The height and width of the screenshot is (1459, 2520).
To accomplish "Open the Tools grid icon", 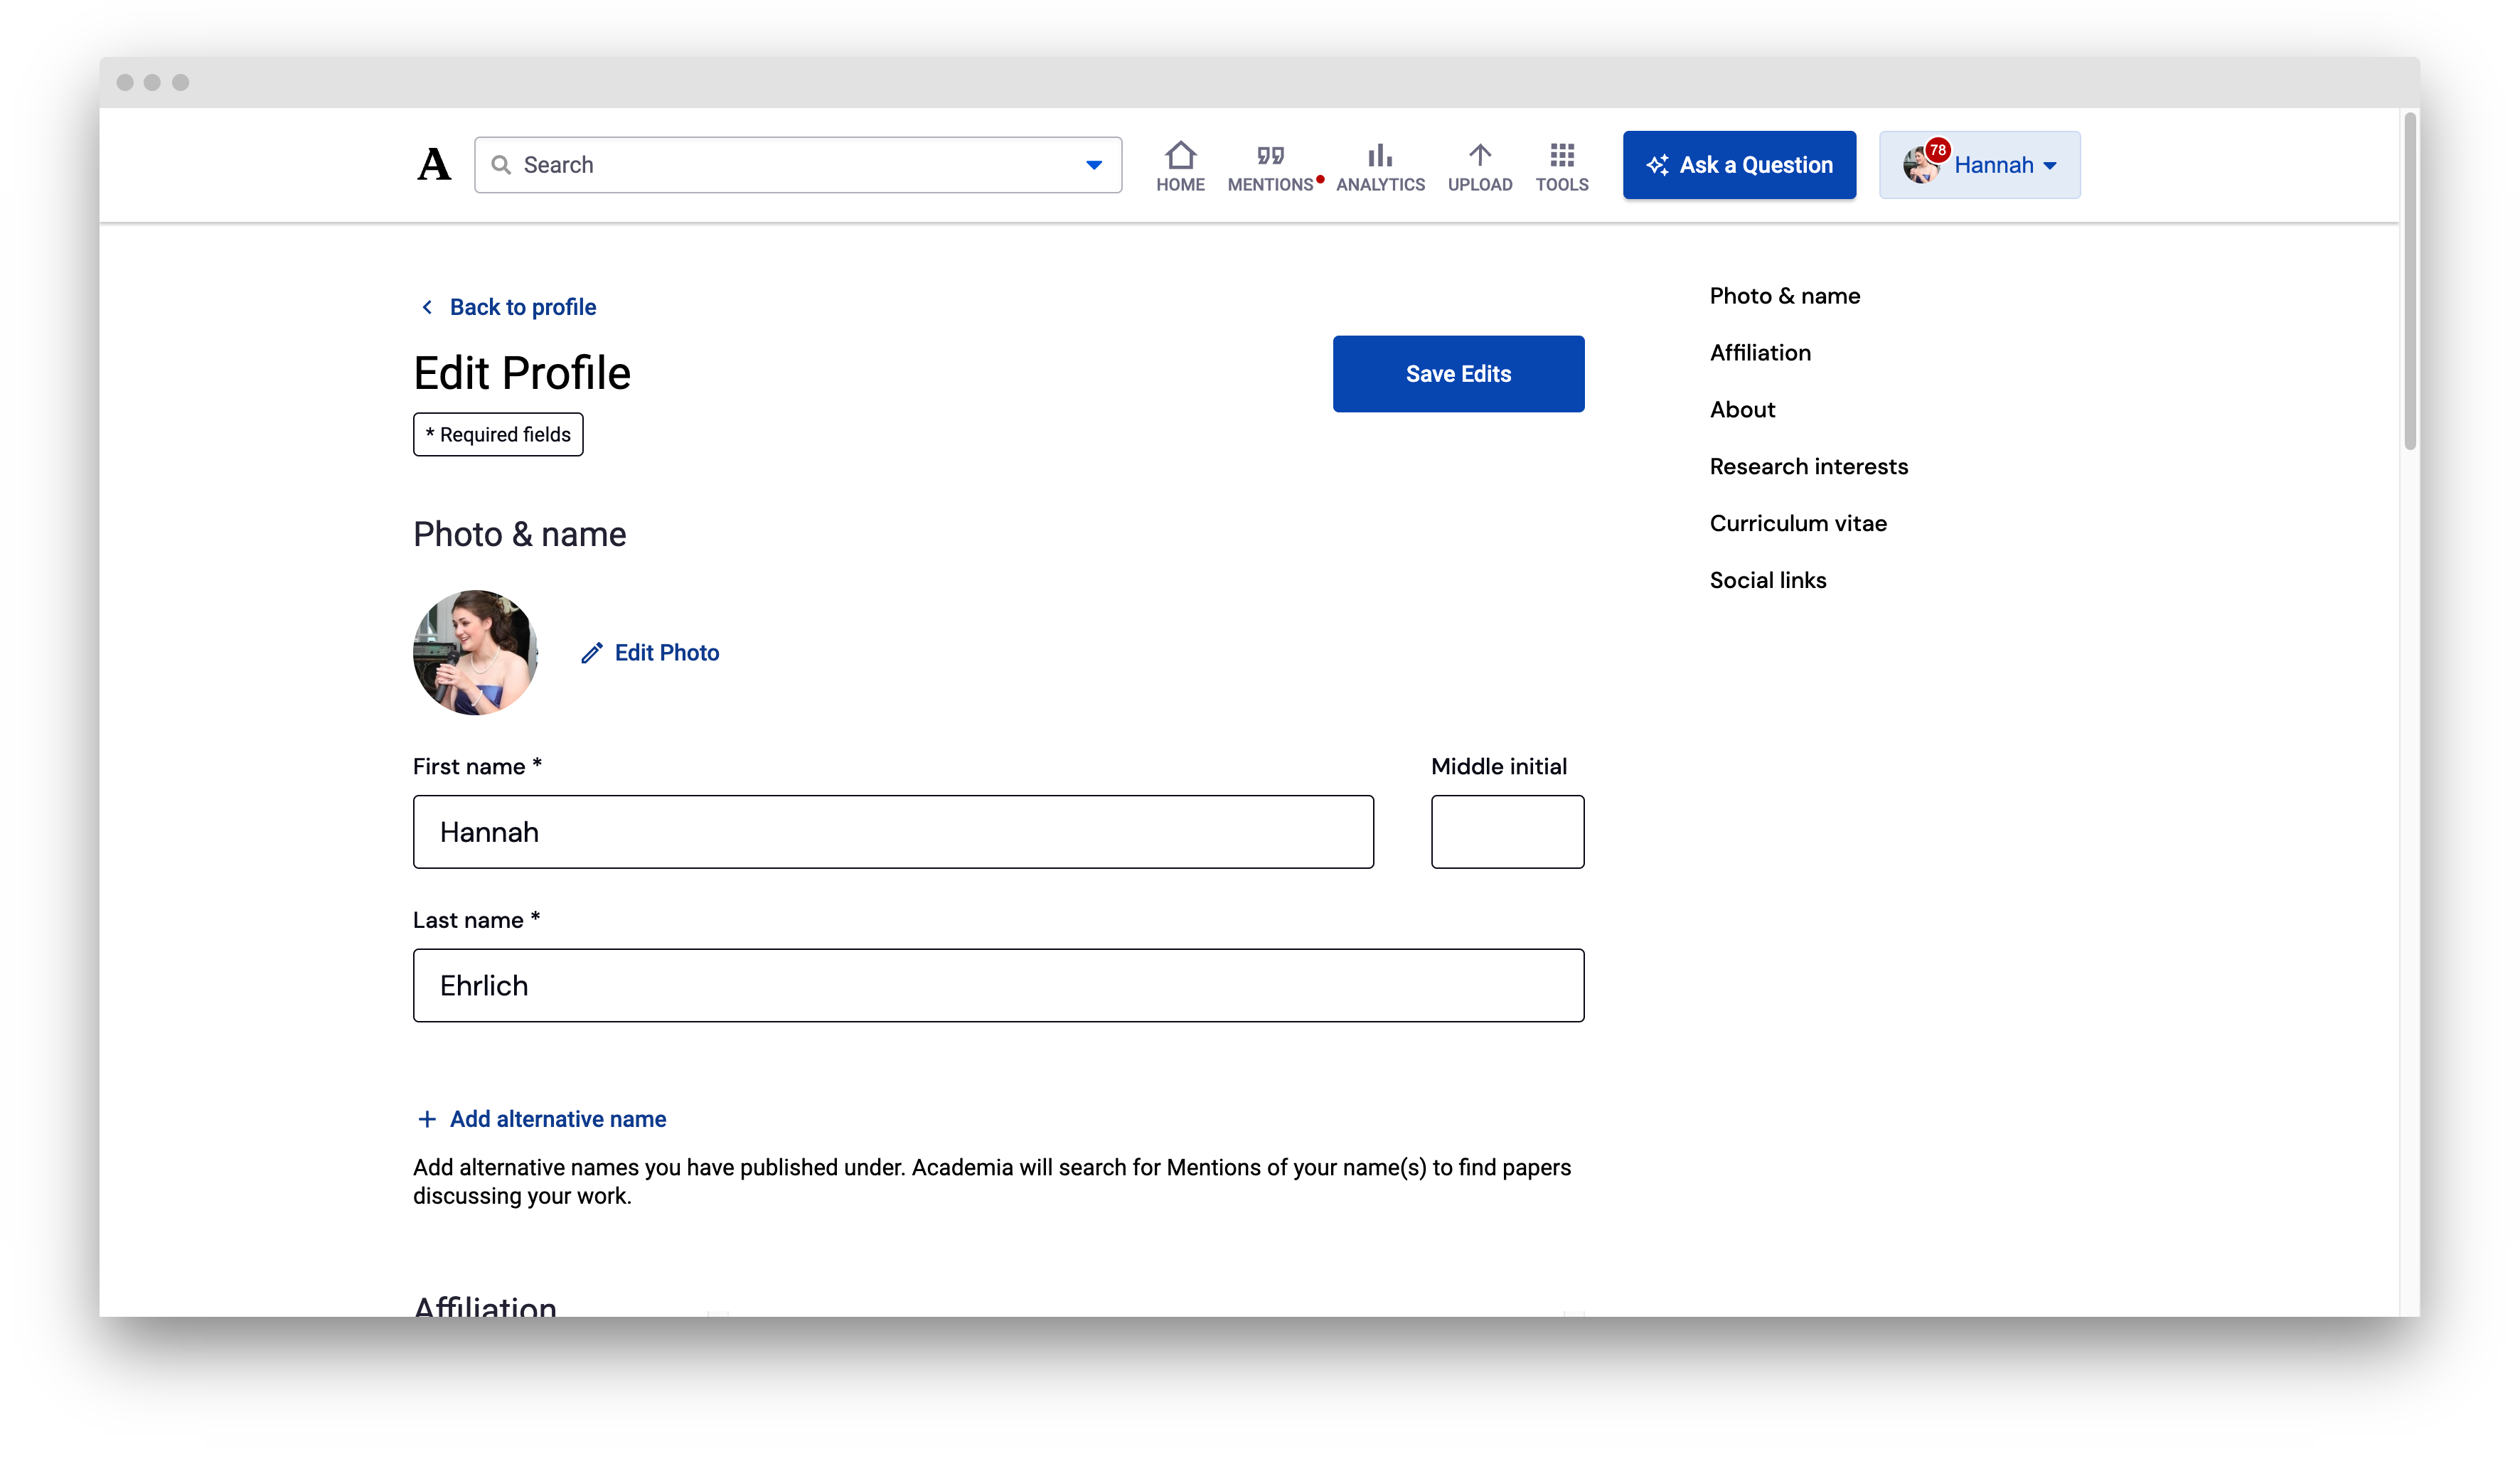I will tap(1562, 155).
